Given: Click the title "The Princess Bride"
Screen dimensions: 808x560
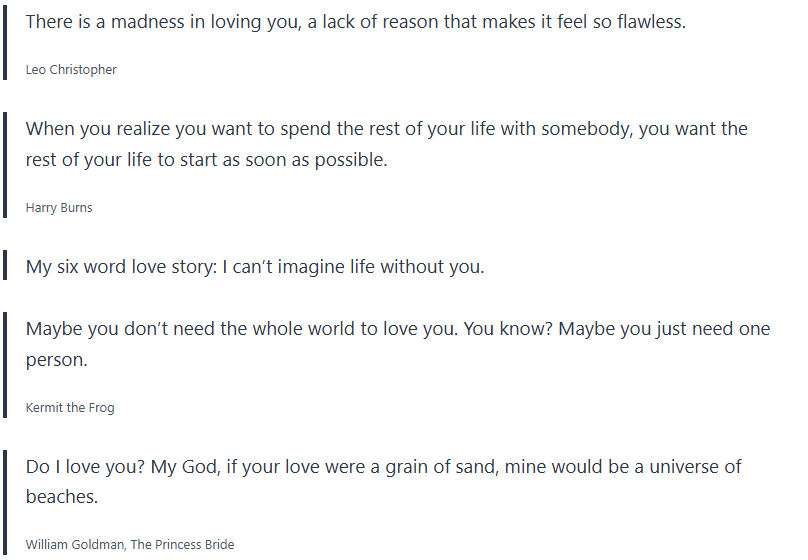Looking at the screenshot, I should click(183, 545).
